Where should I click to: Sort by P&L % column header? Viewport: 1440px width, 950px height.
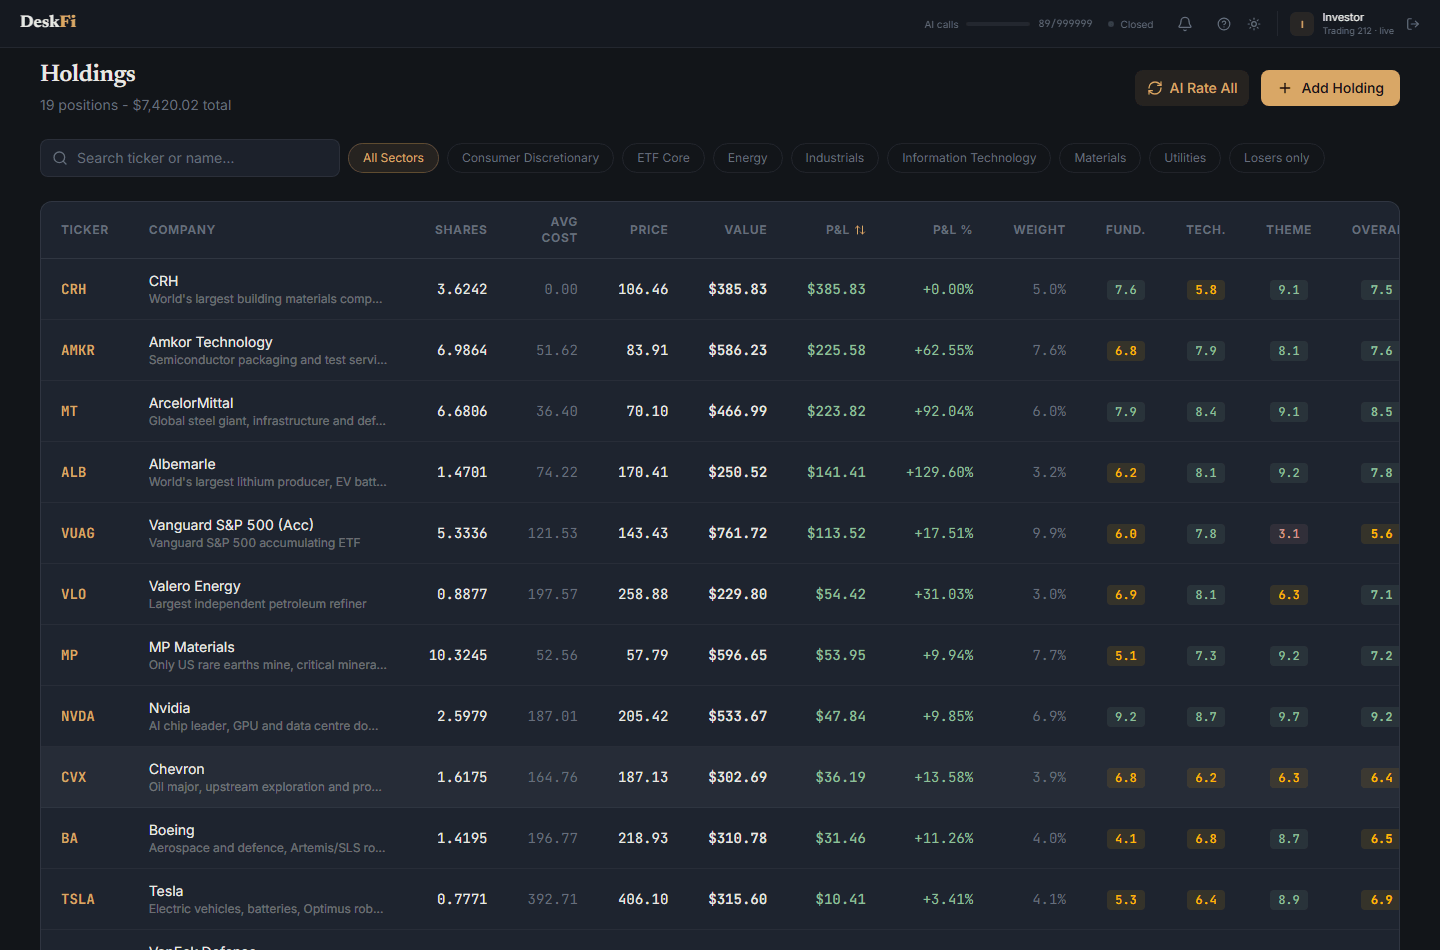[x=952, y=230]
